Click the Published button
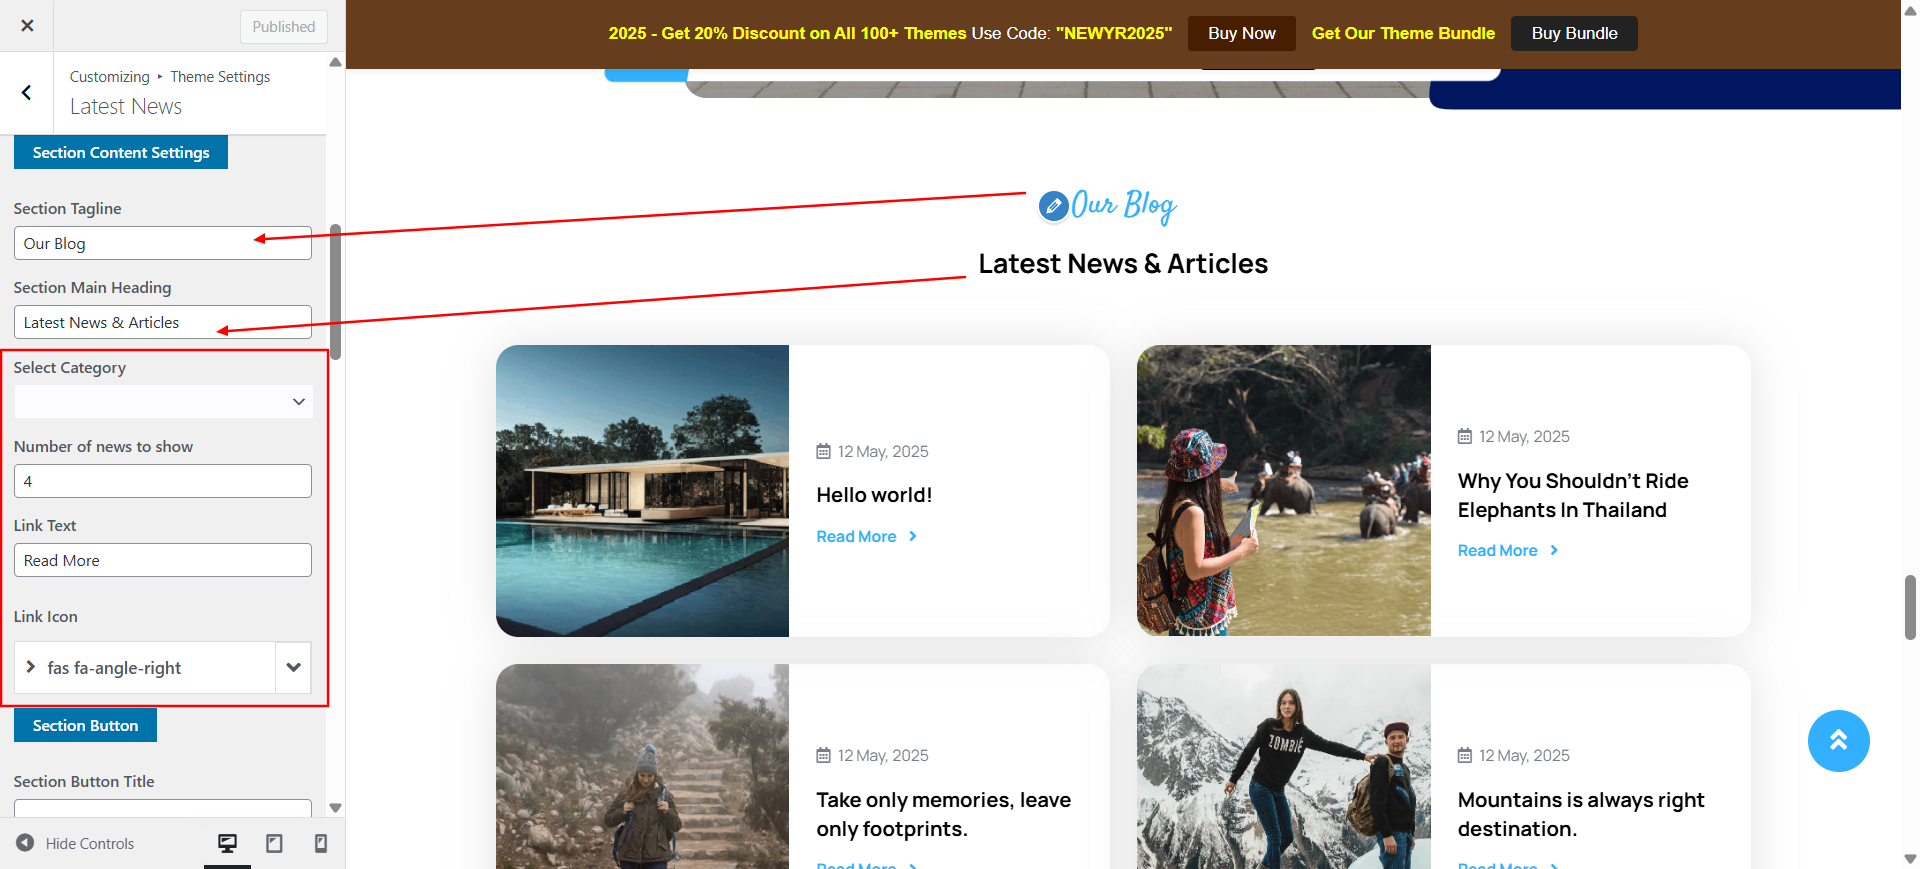Image resolution: width=1920 pixels, height=869 pixels. [x=283, y=27]
